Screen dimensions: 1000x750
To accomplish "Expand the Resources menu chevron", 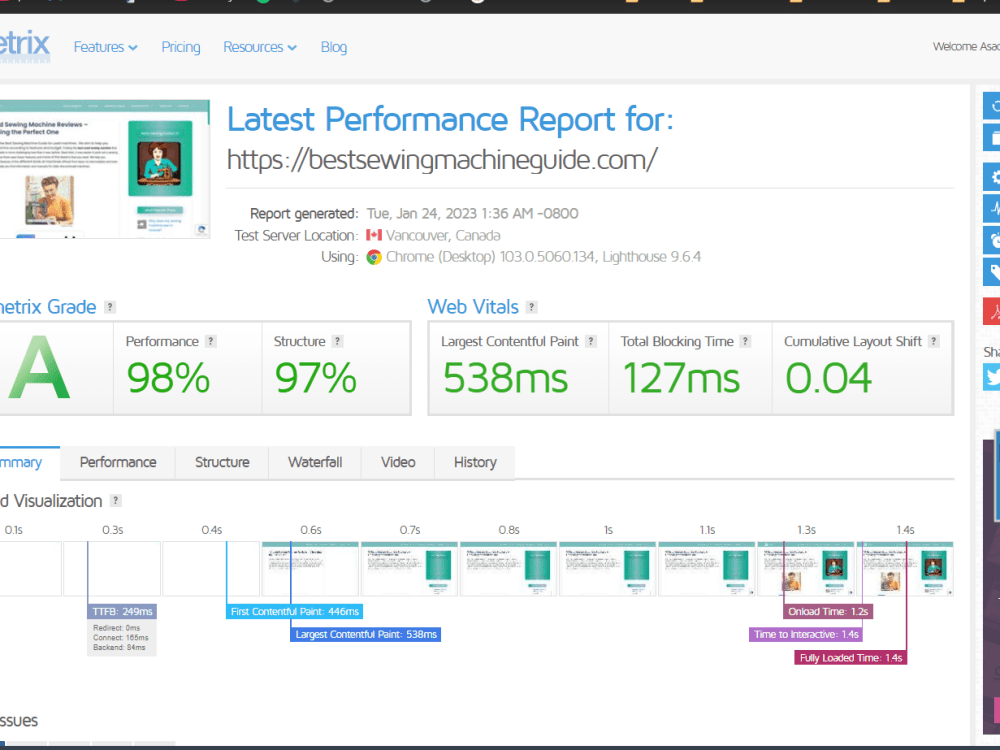I will (x=292, y=48).
